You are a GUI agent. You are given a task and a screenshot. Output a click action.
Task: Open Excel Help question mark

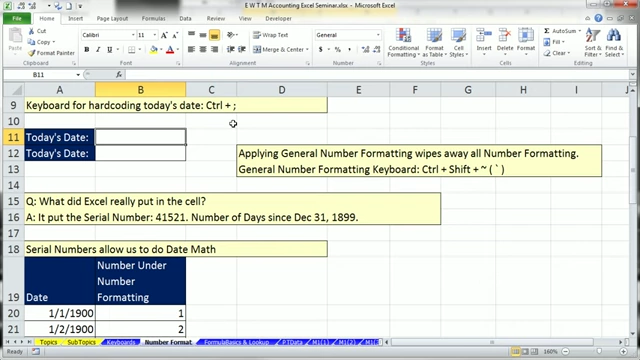(598, 18)
